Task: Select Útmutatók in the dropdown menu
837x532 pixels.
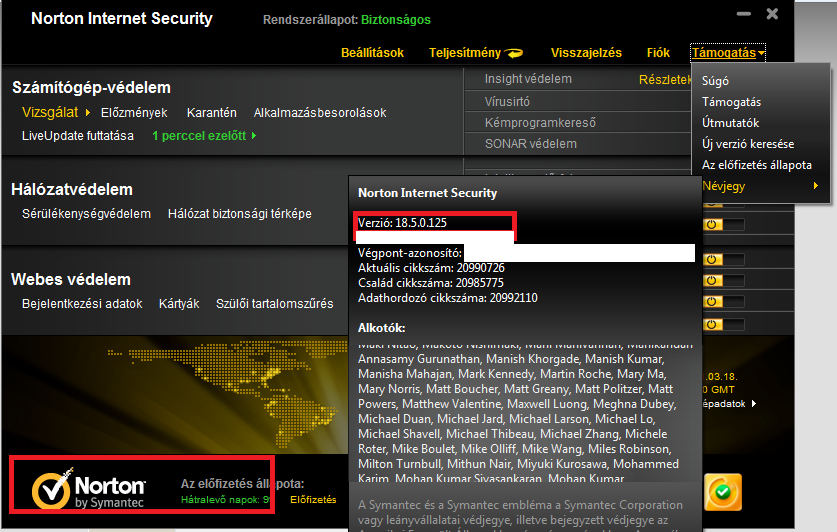Action: tap(730, 123)
